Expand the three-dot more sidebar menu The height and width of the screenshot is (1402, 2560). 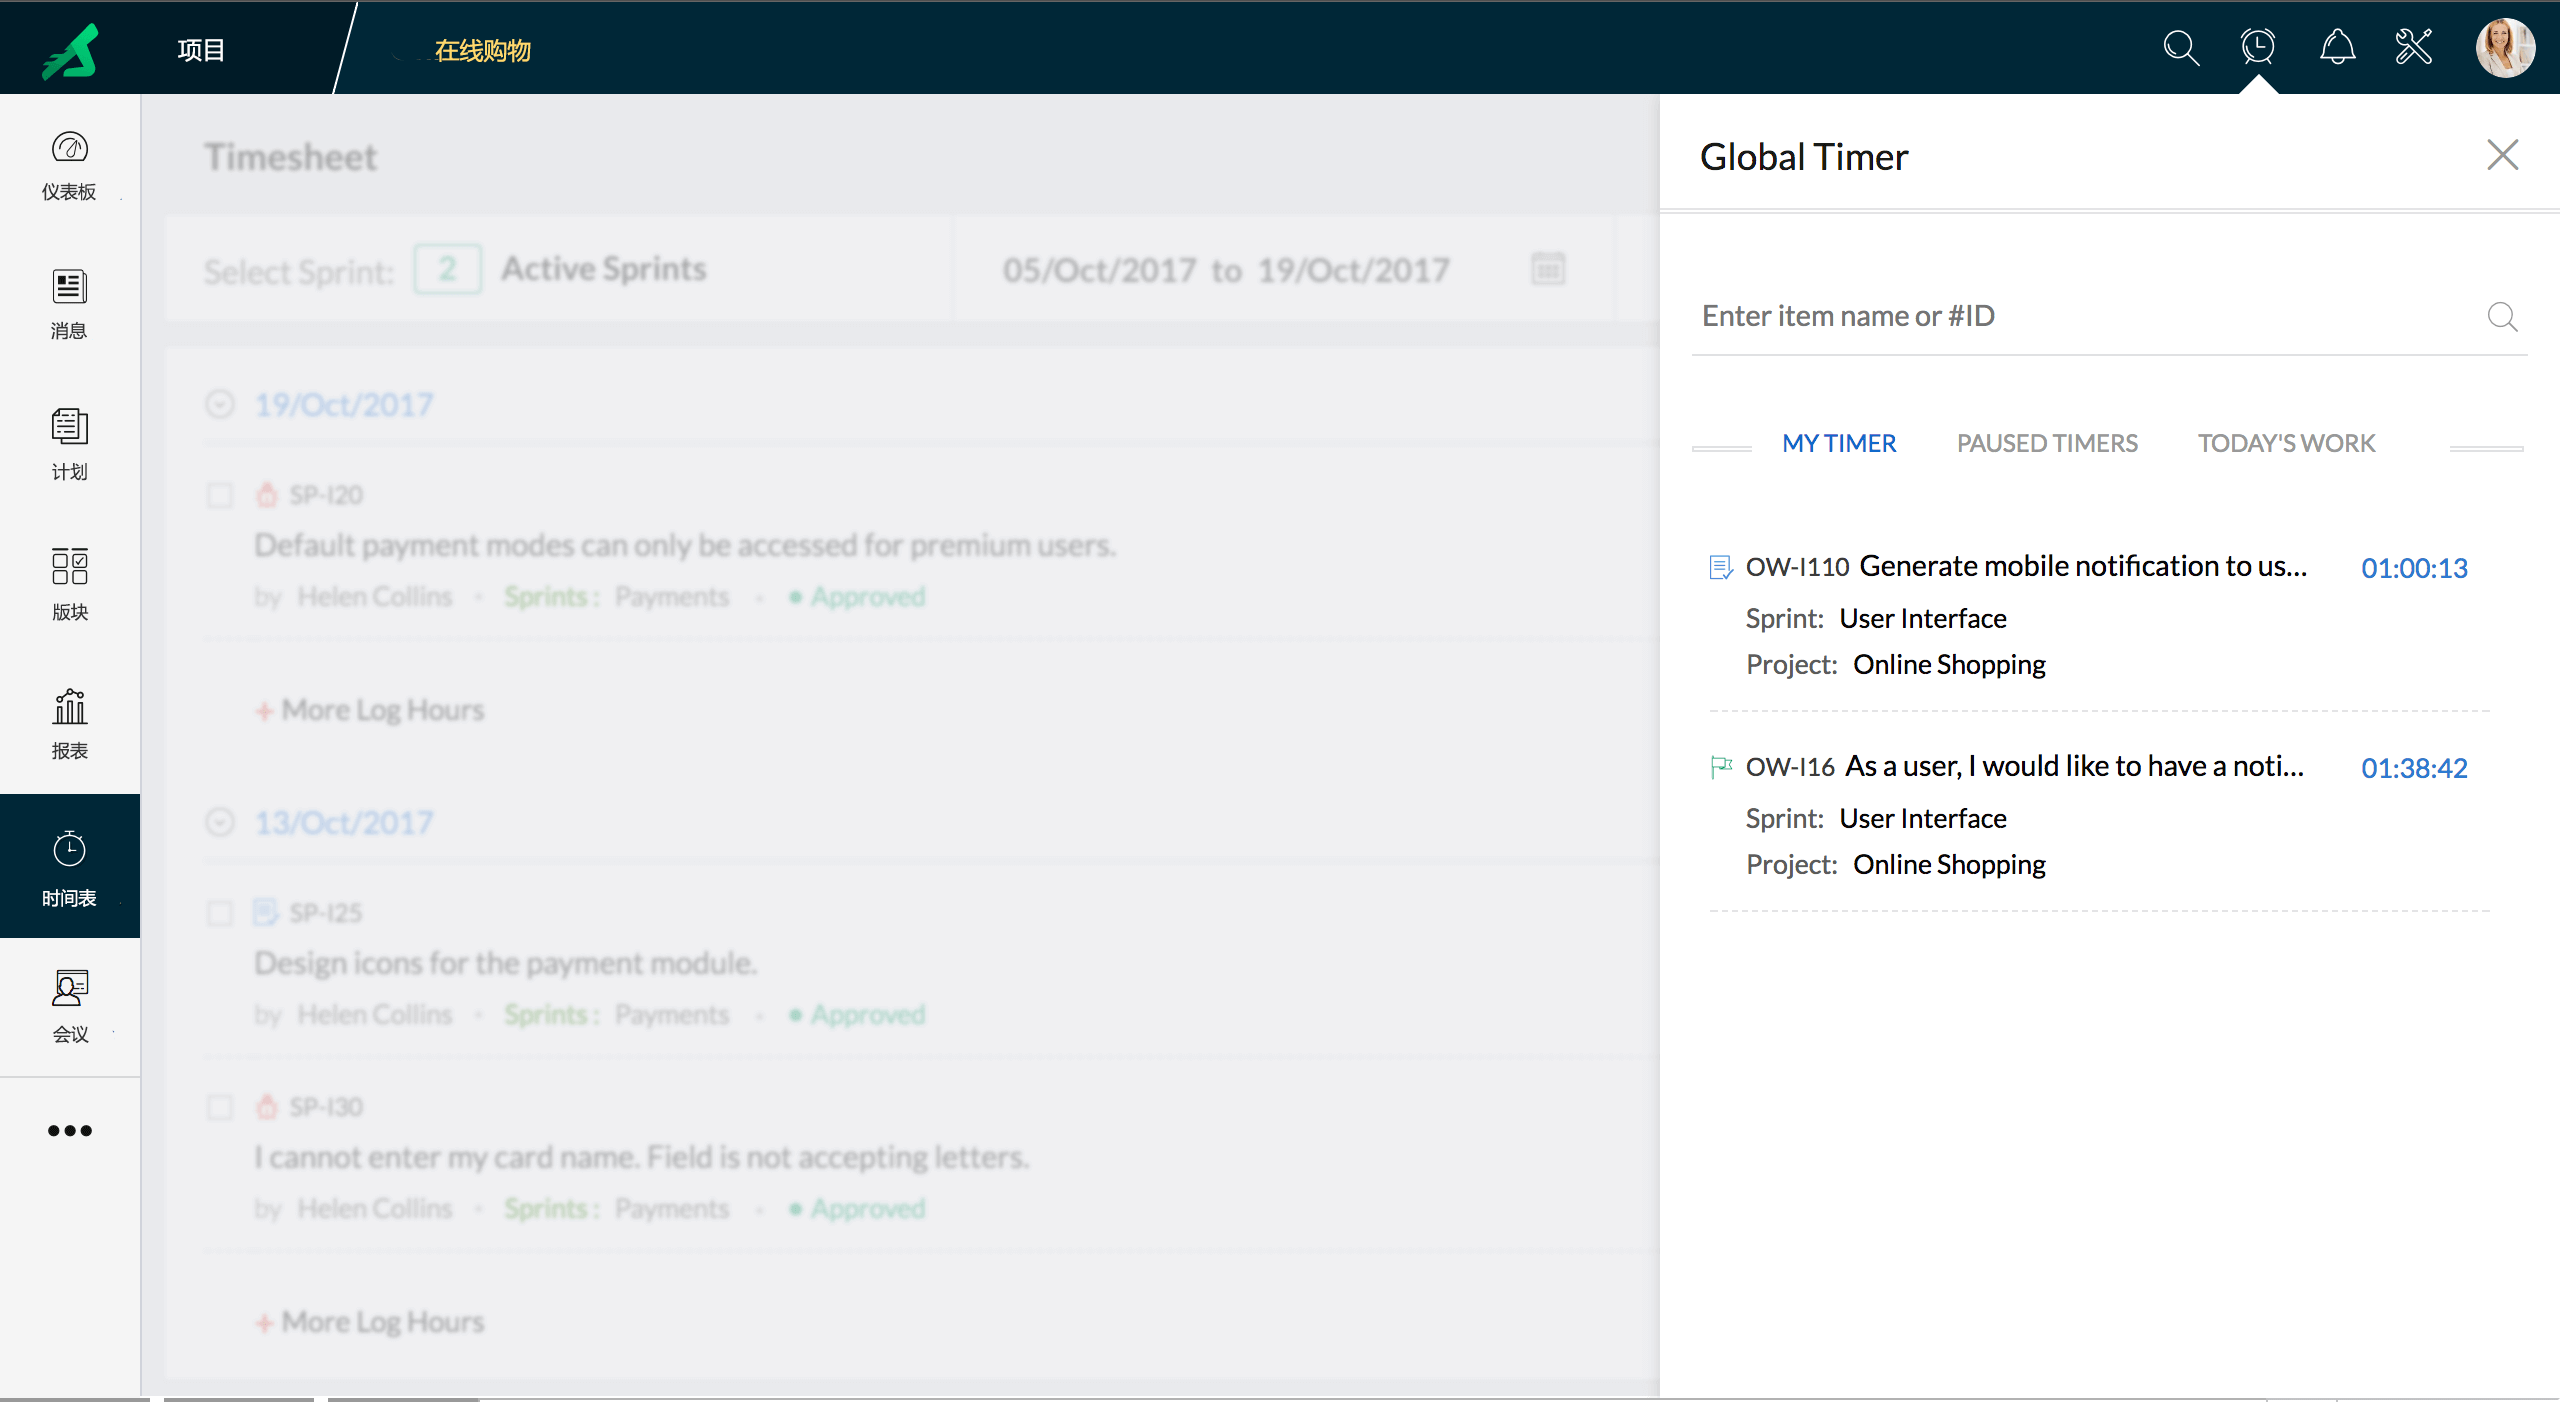coord(69,1131)
